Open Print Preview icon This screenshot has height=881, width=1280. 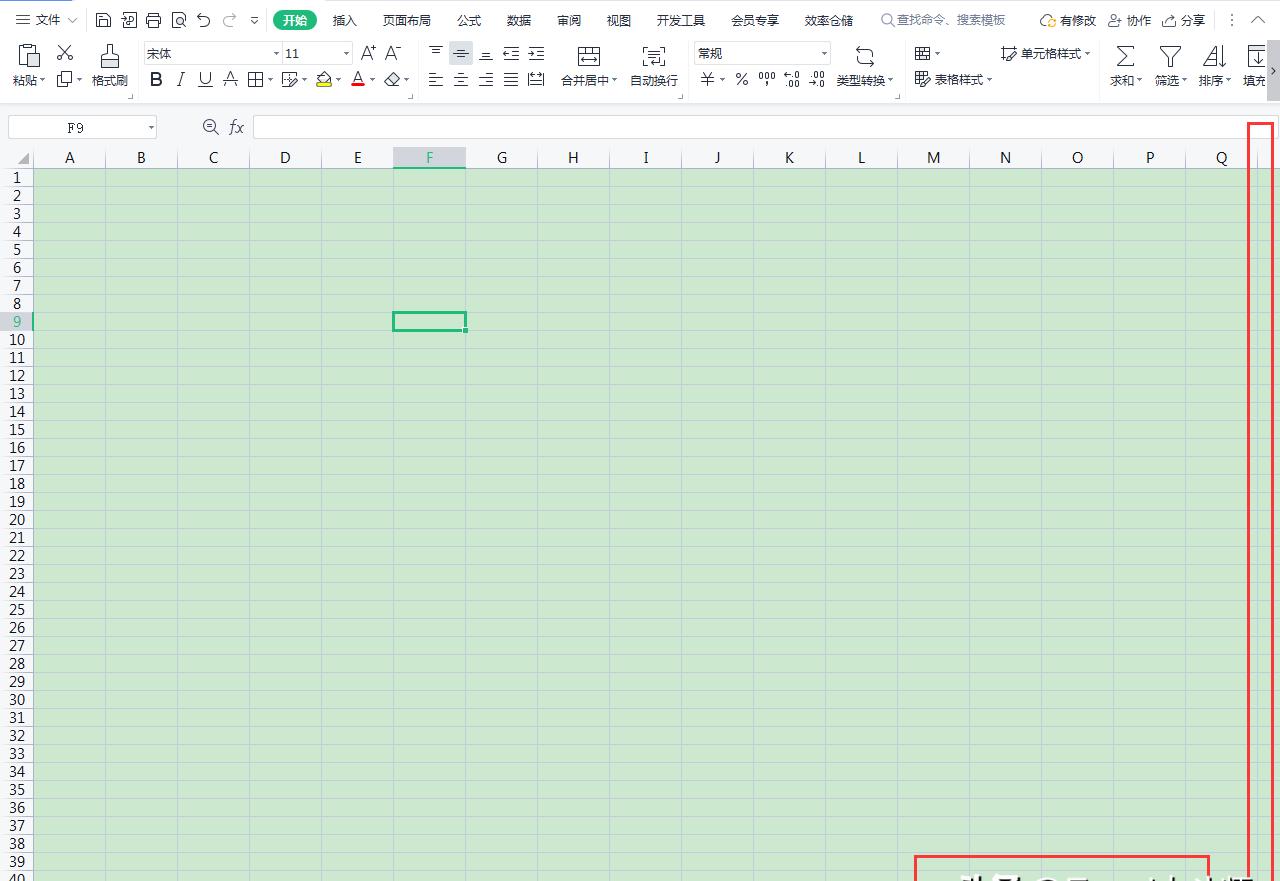[178, 20]
